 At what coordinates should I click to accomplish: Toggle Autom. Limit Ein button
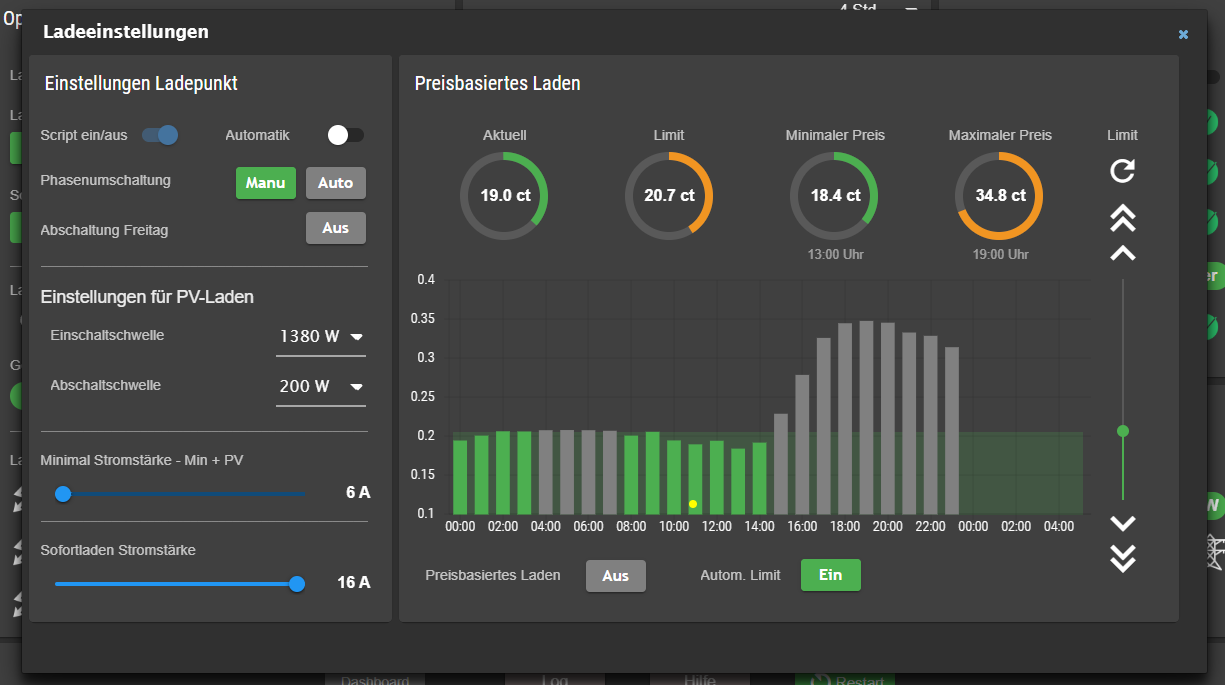pyautogui.click(x=830, y=575)
